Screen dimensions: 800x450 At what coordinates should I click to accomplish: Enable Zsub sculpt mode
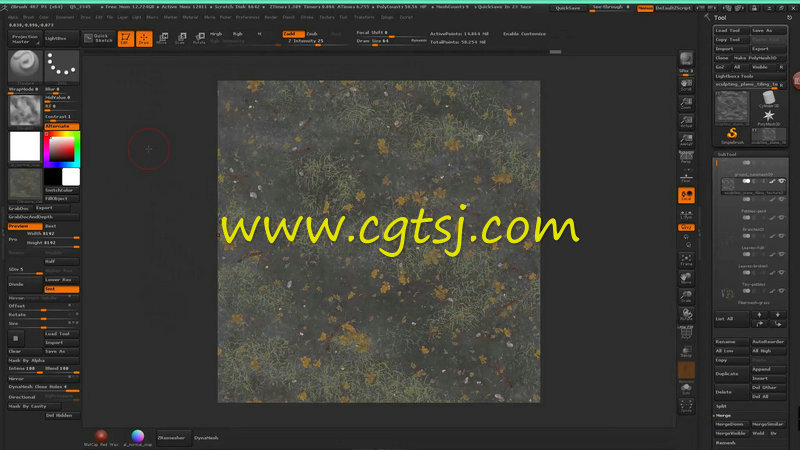point(312,34)
